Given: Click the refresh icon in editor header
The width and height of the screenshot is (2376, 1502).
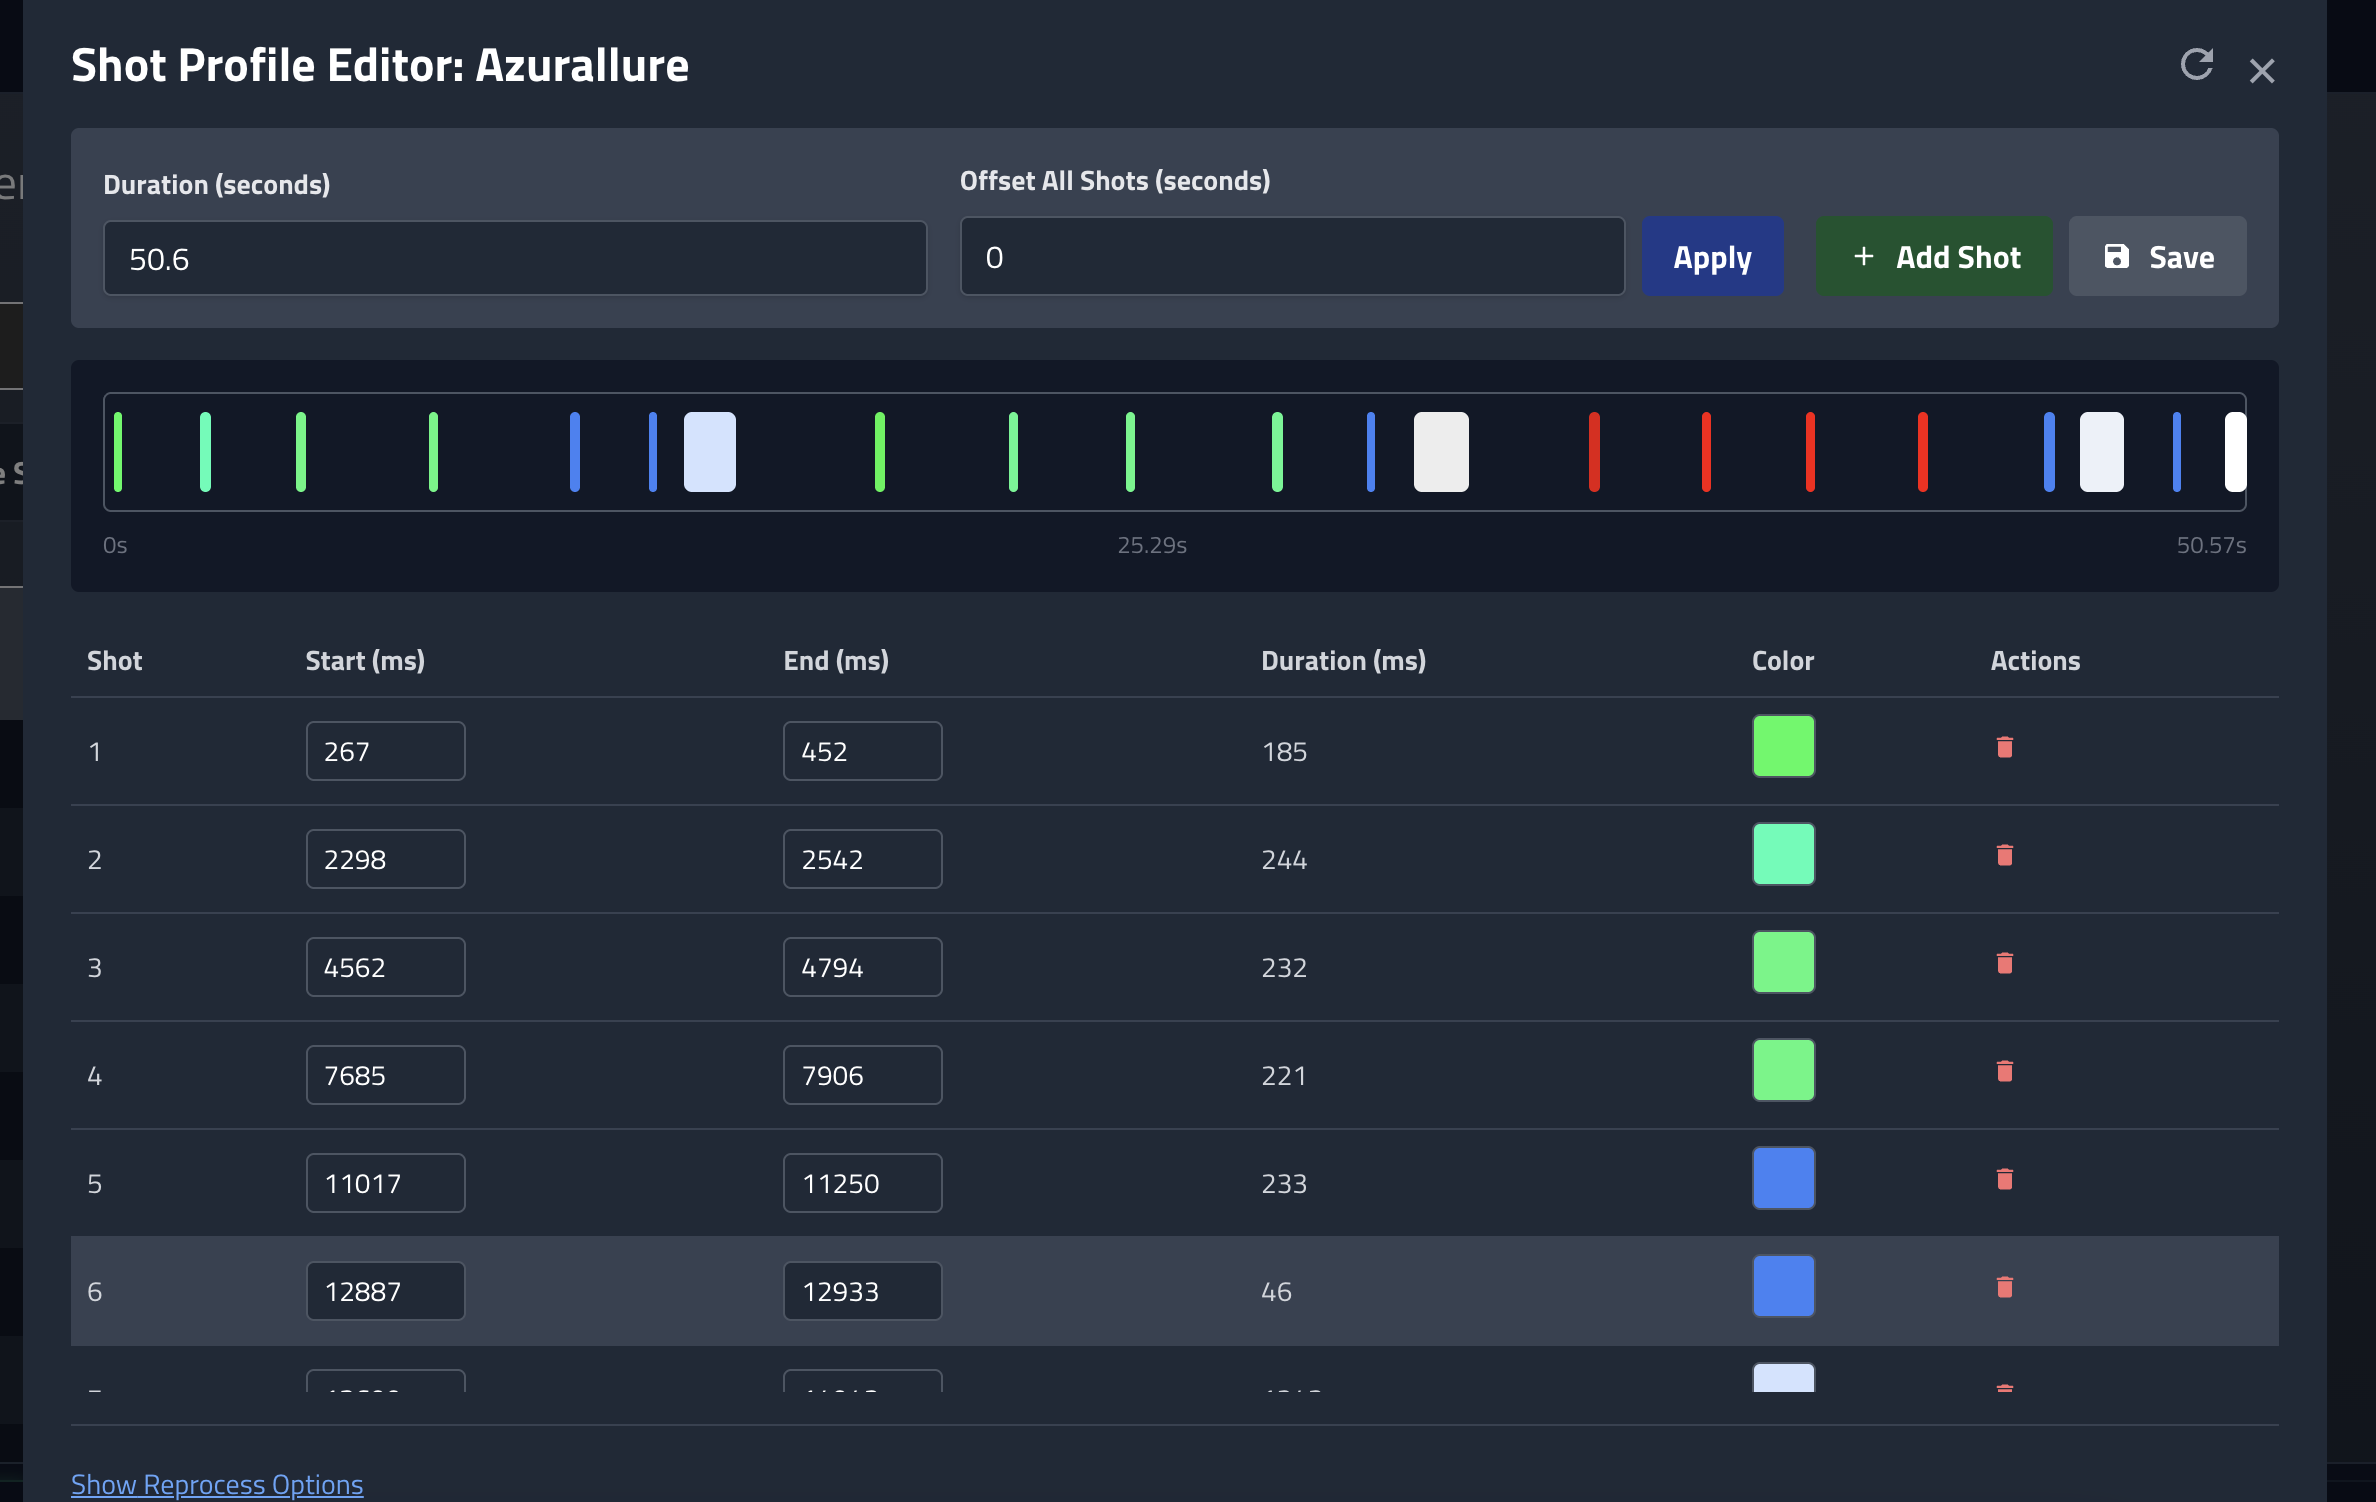Looking at the screenshot, I should click(2196, 65).
